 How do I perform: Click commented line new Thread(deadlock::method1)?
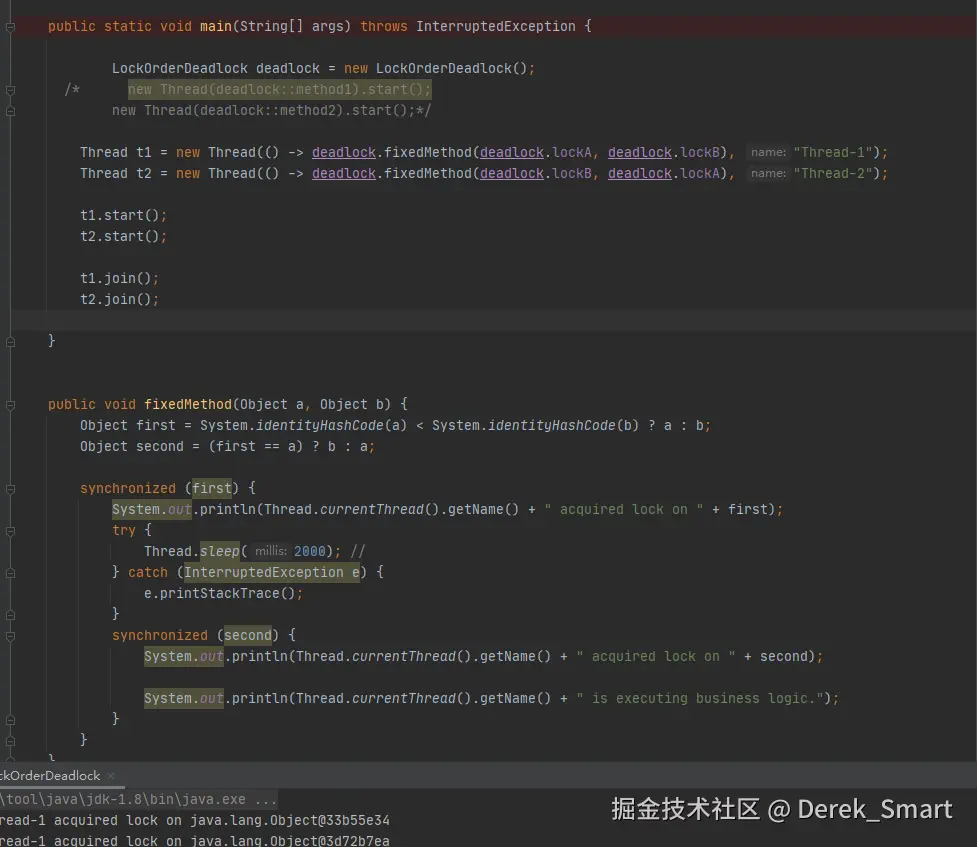point(279,89)
